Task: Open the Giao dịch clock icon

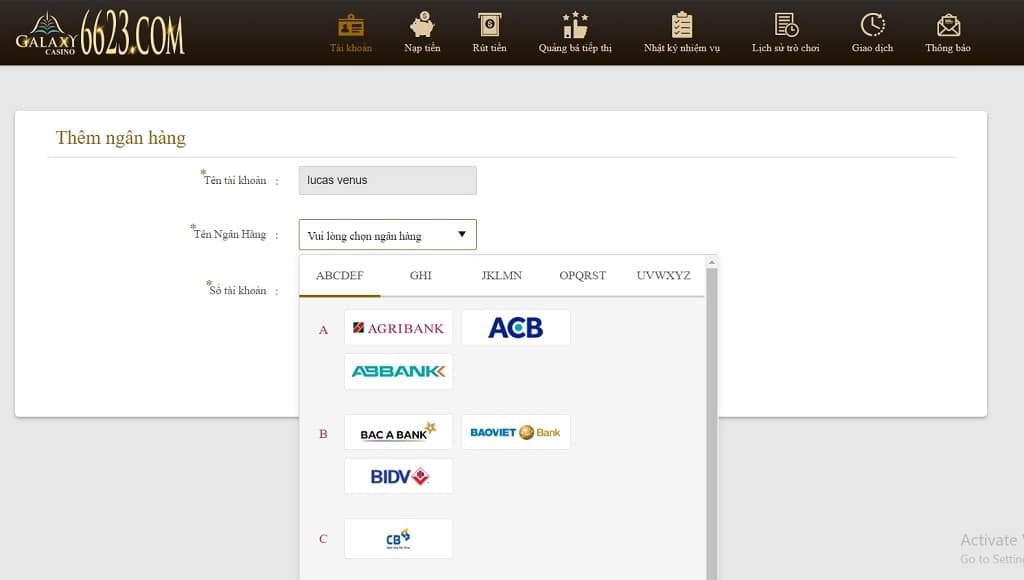Action: click(872, 25)
